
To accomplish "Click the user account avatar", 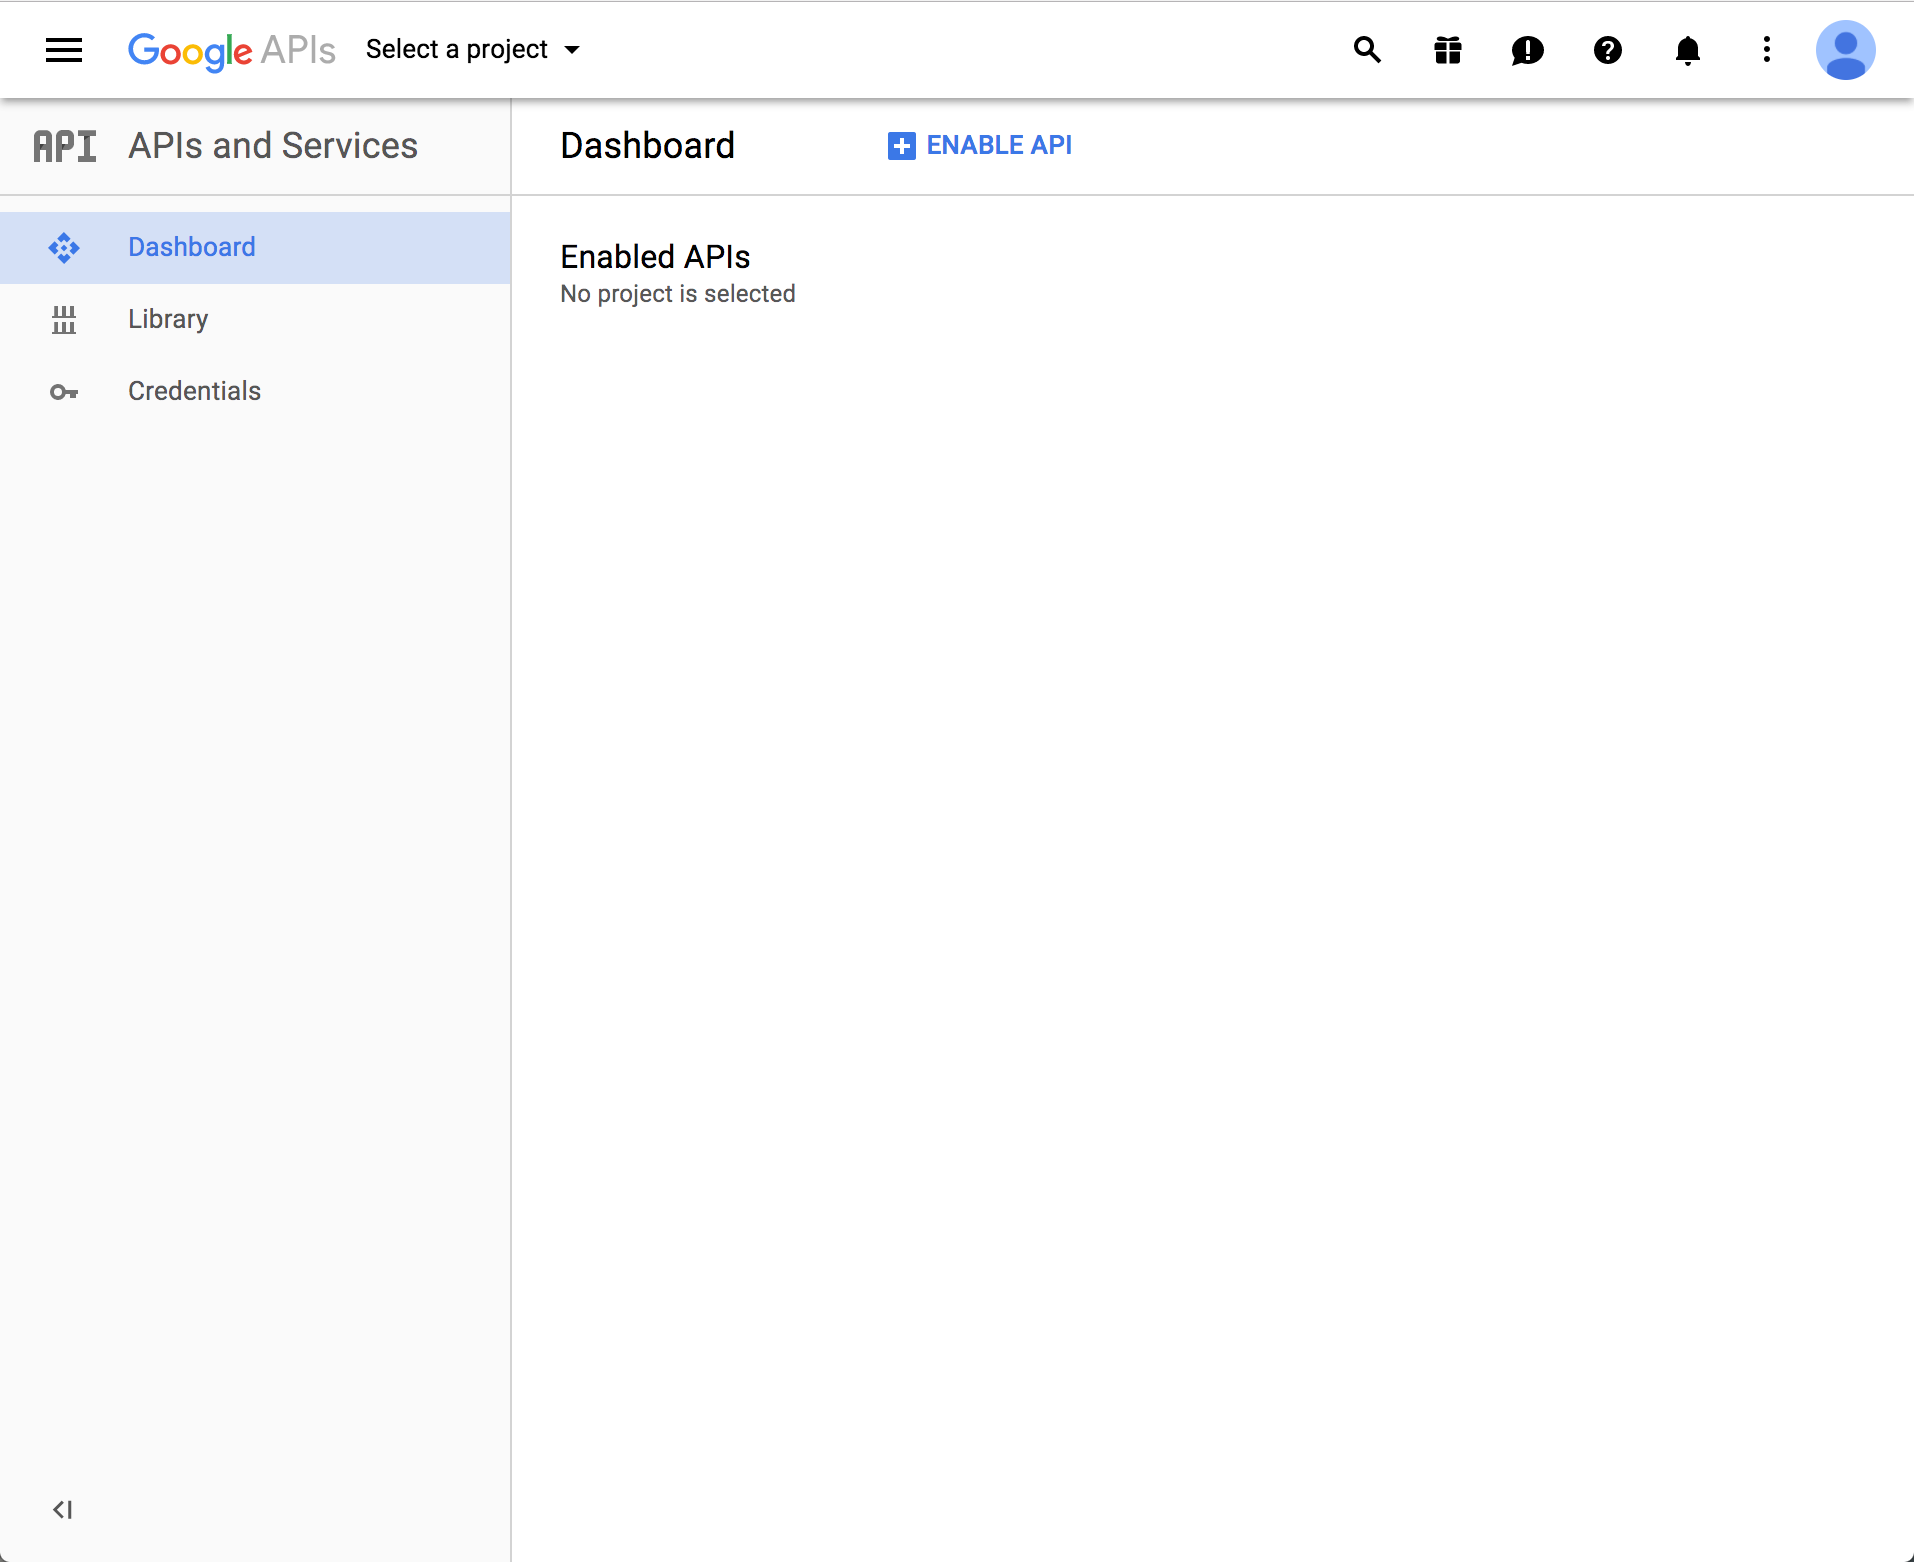I will [x=1845, y=50].
